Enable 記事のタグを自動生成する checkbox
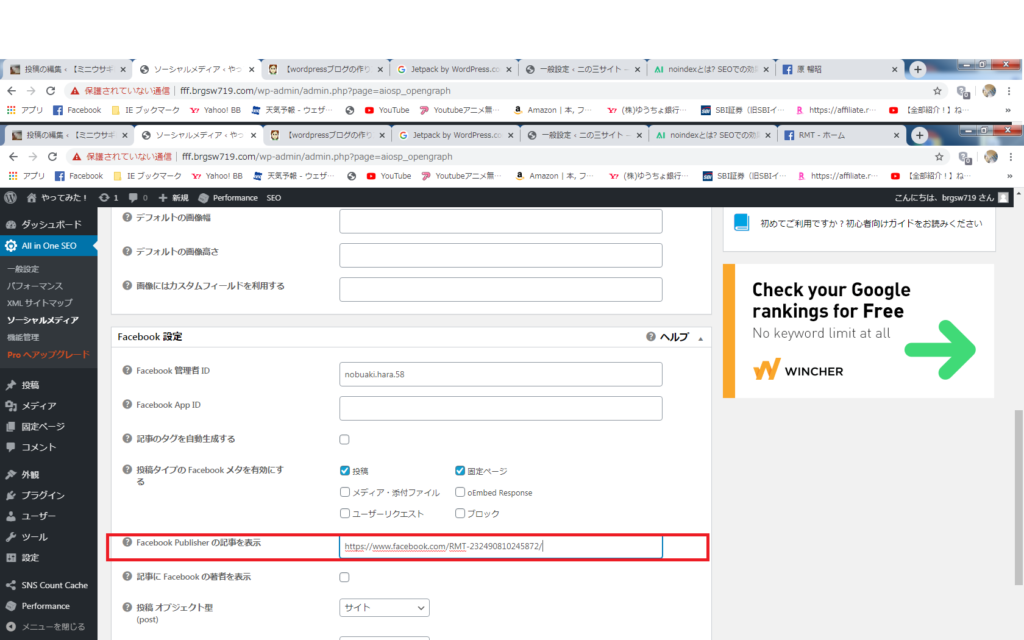This screenshot has width=1024, height=640. [x=345, y=439]
